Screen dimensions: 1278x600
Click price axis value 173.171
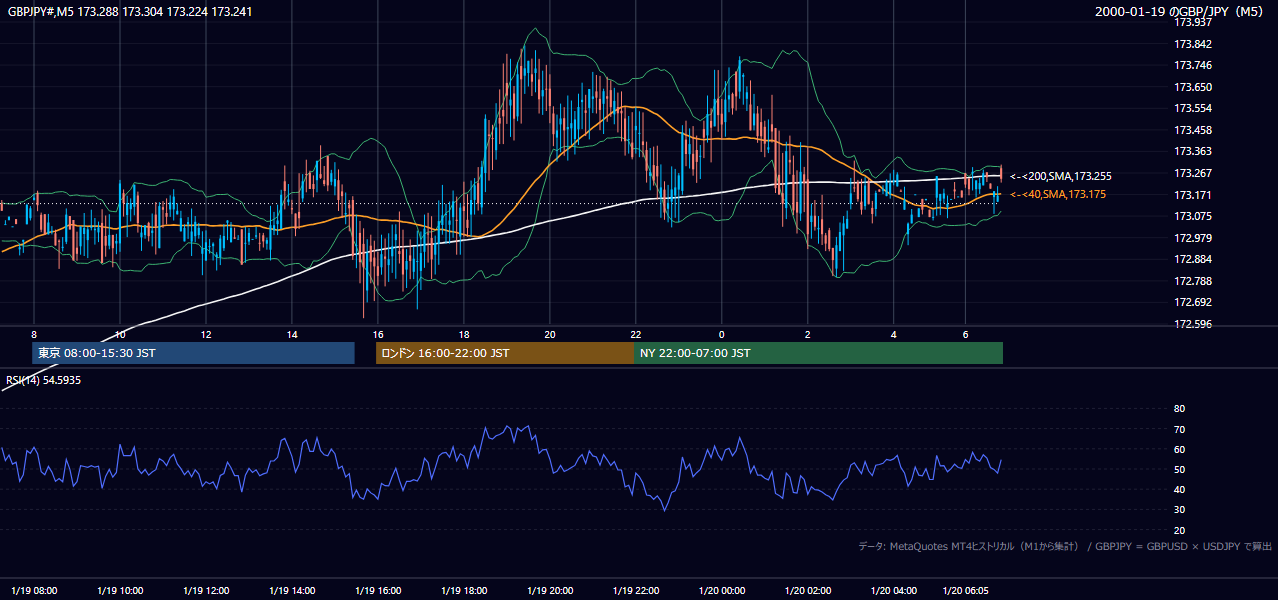click(1192, 195)
